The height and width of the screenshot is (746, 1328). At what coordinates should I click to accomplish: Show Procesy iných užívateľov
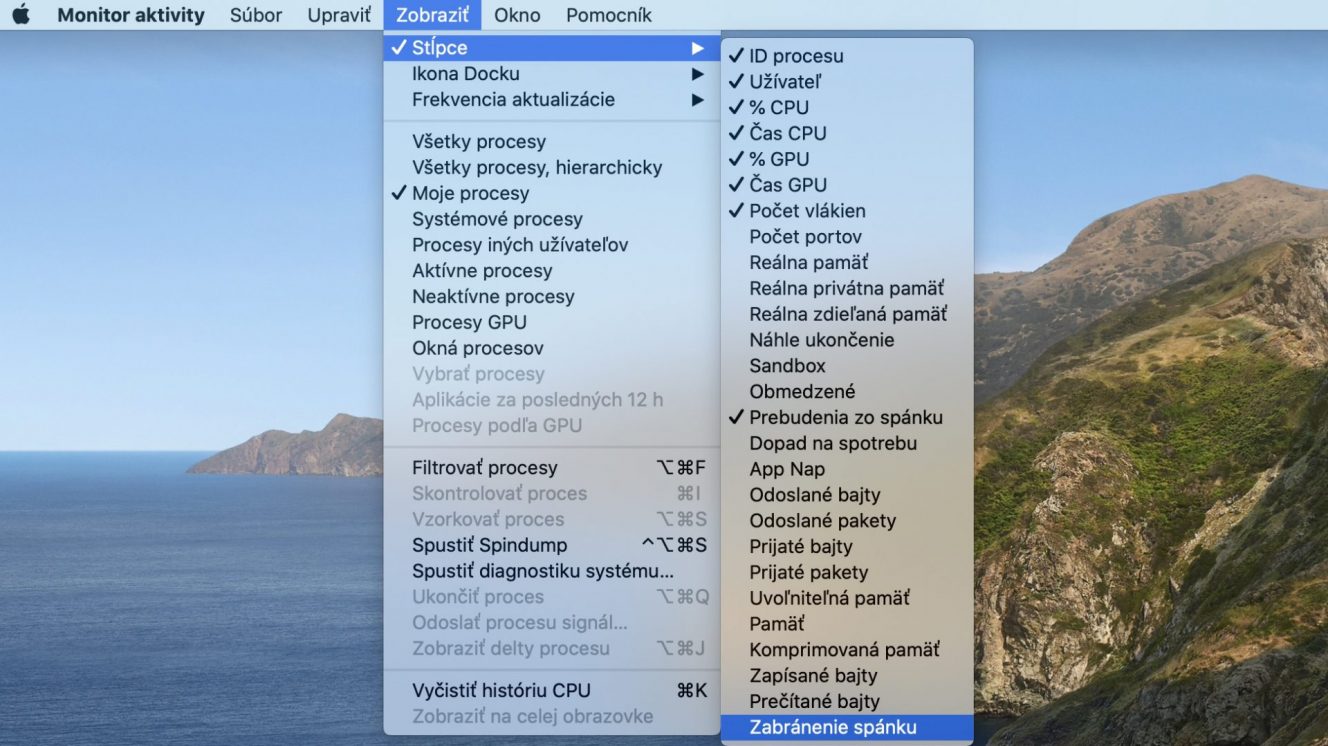point(552,245)
